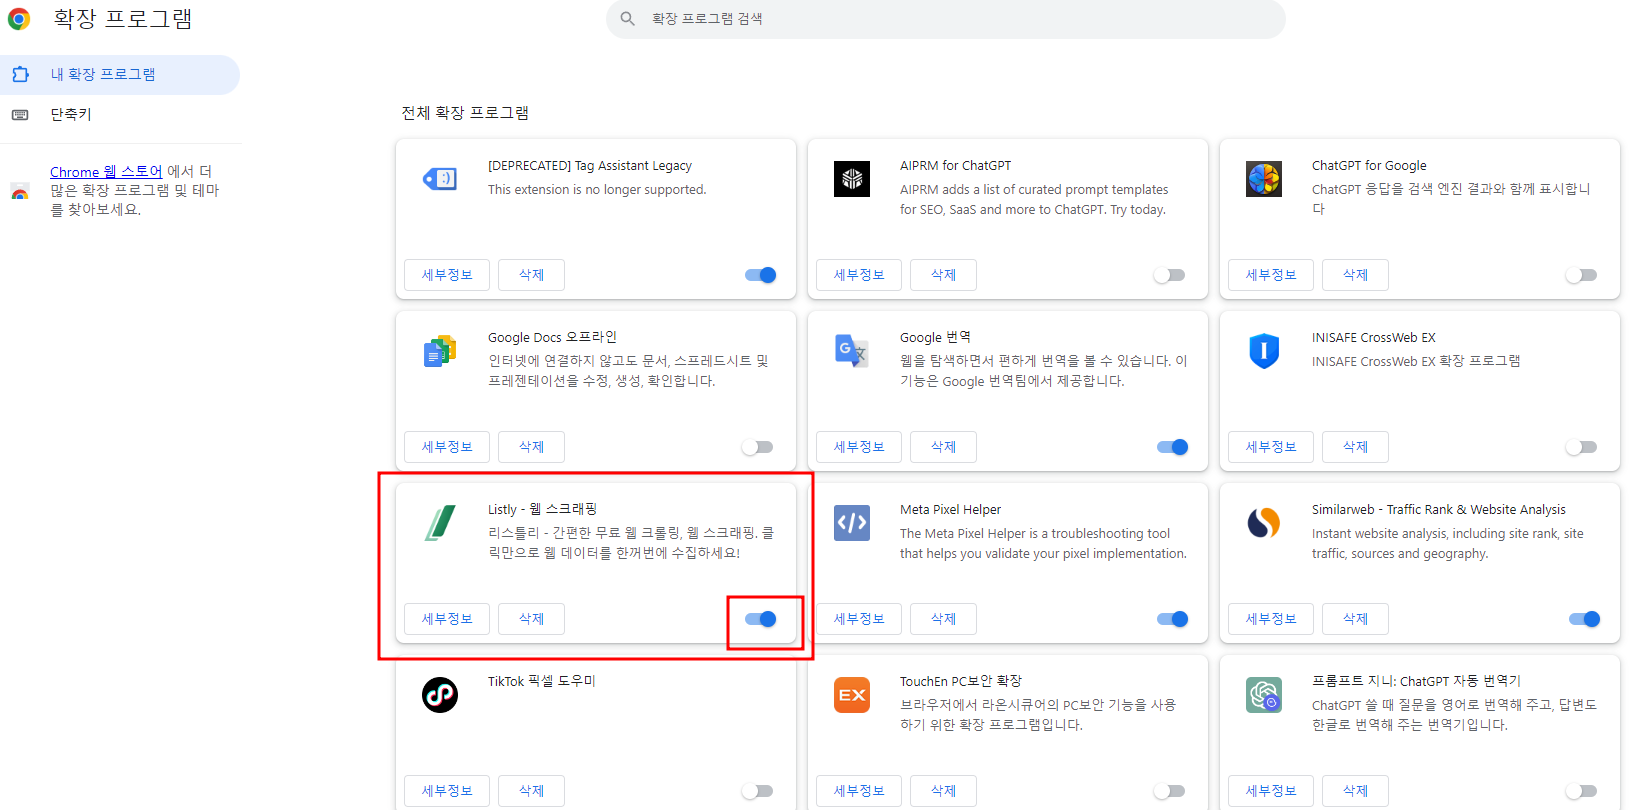Turn off the Listly web scraping toggle
The image size is (1649, 810).
pos(761,619)
